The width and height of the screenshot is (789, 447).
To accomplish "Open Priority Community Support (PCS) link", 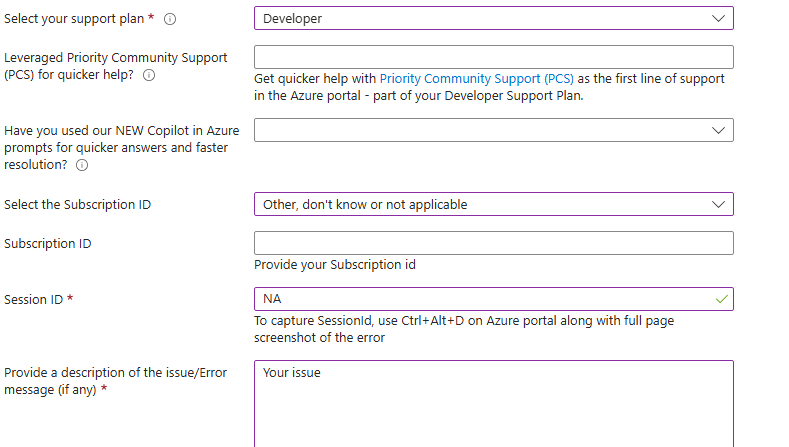I will tap(477, 79).
